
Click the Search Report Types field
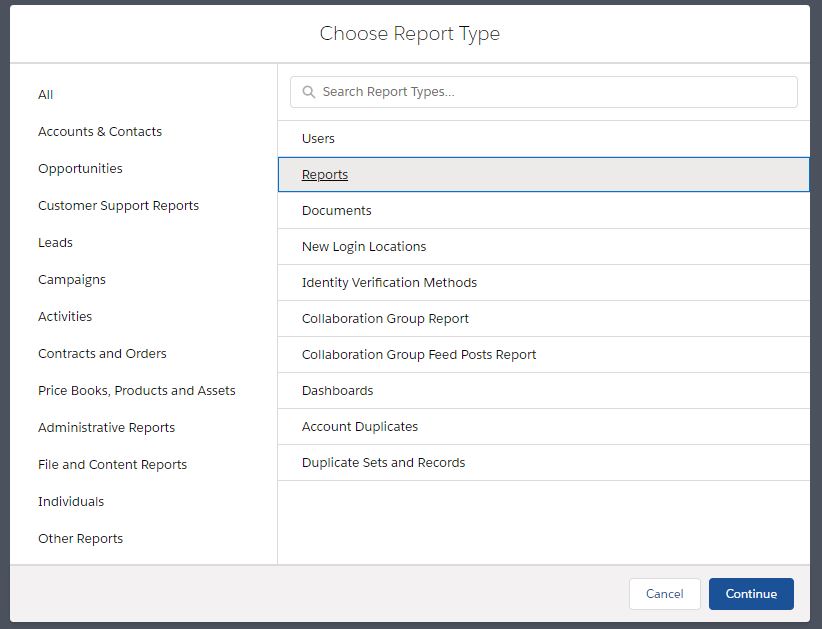(550, 92)
